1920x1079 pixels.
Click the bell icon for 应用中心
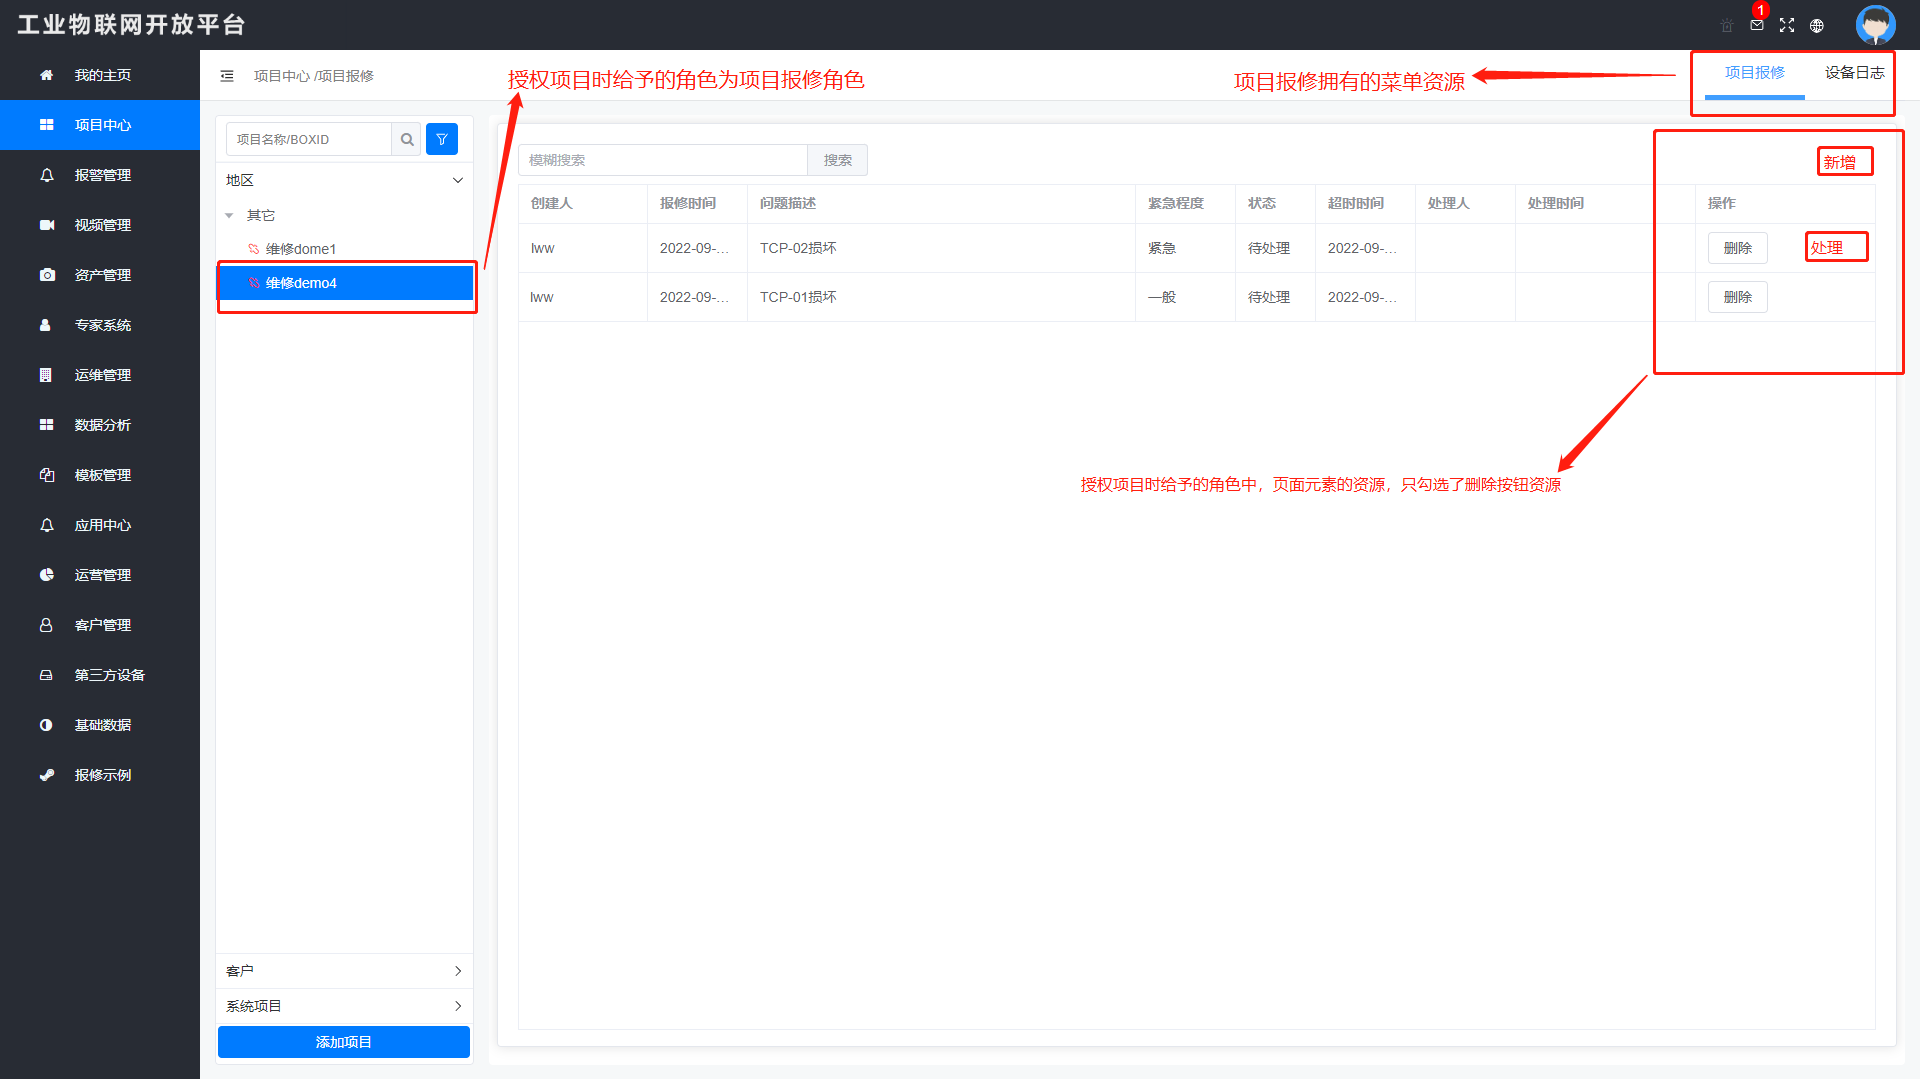46,525
